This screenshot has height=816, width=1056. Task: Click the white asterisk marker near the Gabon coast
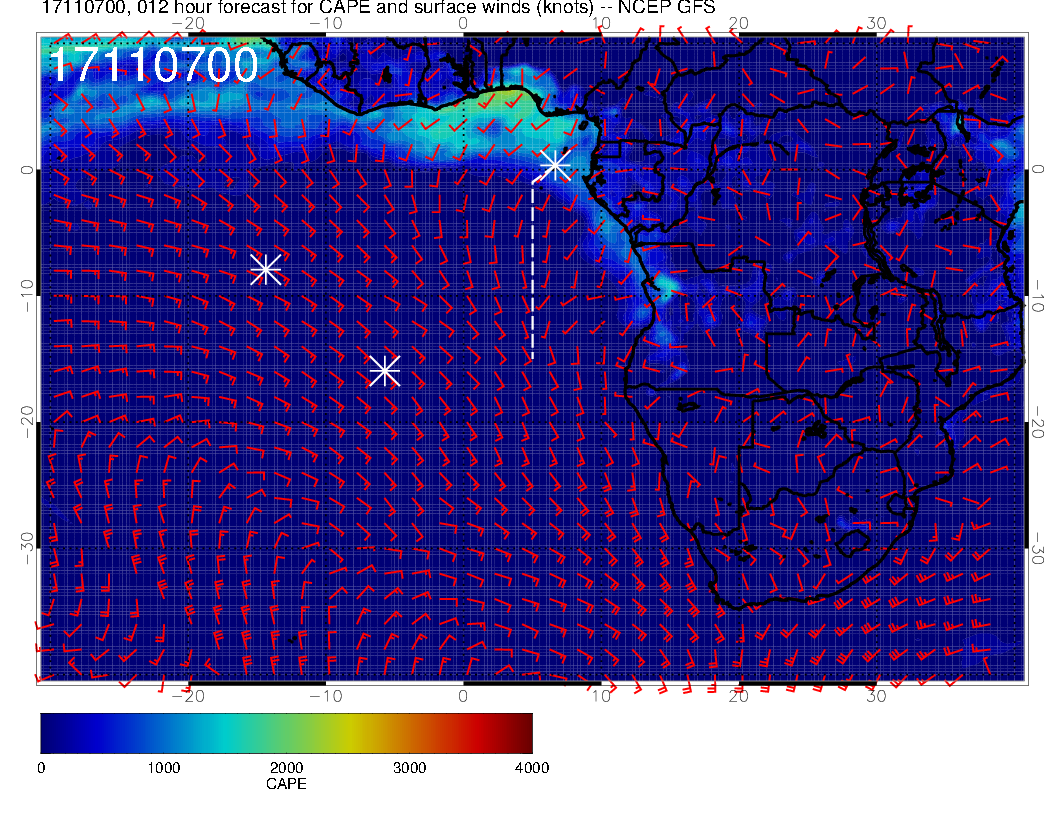tap(555, 166)
